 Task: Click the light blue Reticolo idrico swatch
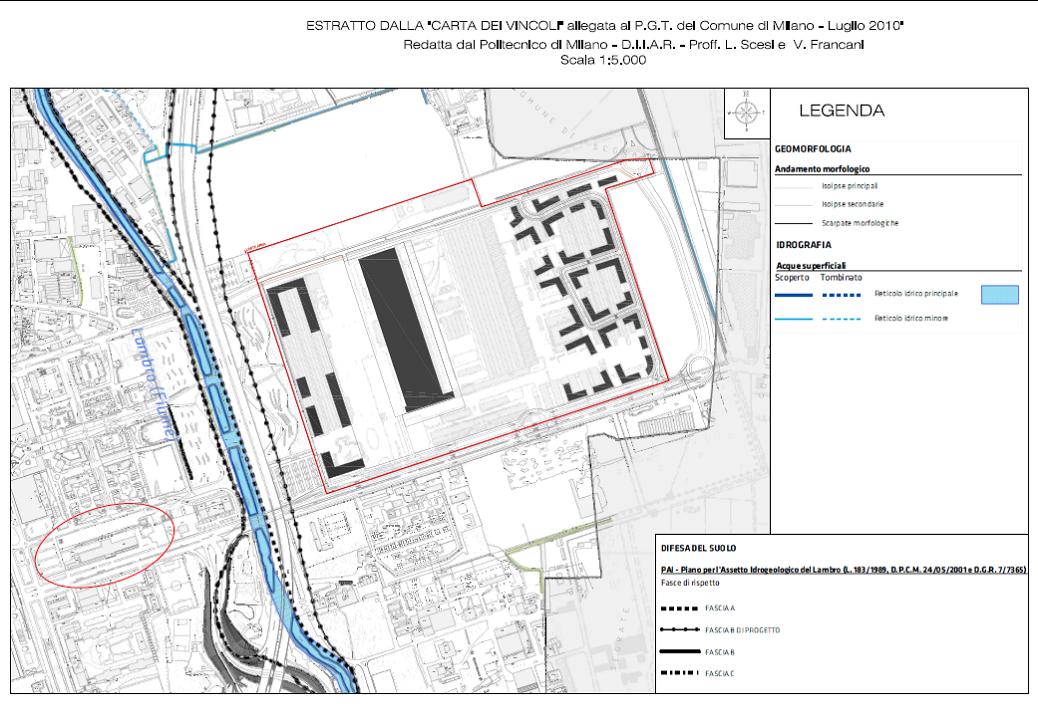tap(997, 294)
